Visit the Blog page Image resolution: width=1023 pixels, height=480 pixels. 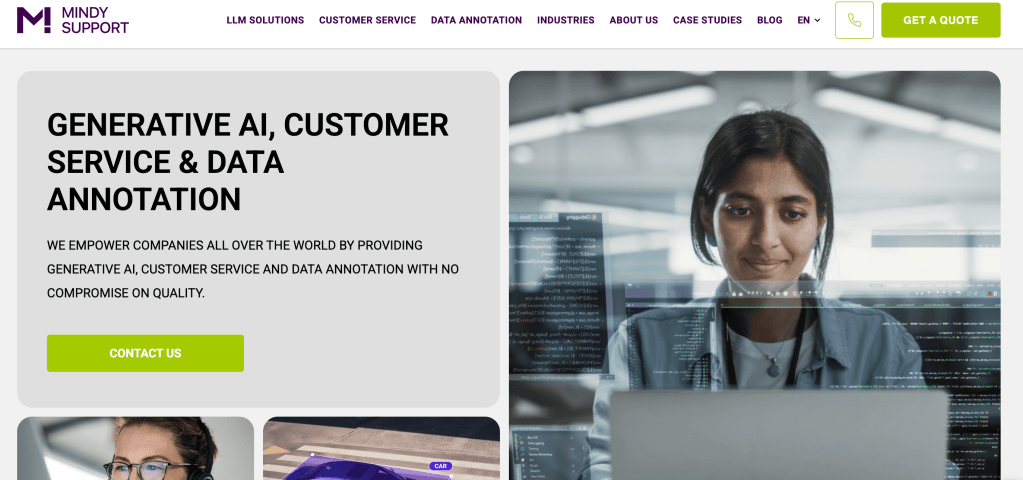tap(770, 20)
